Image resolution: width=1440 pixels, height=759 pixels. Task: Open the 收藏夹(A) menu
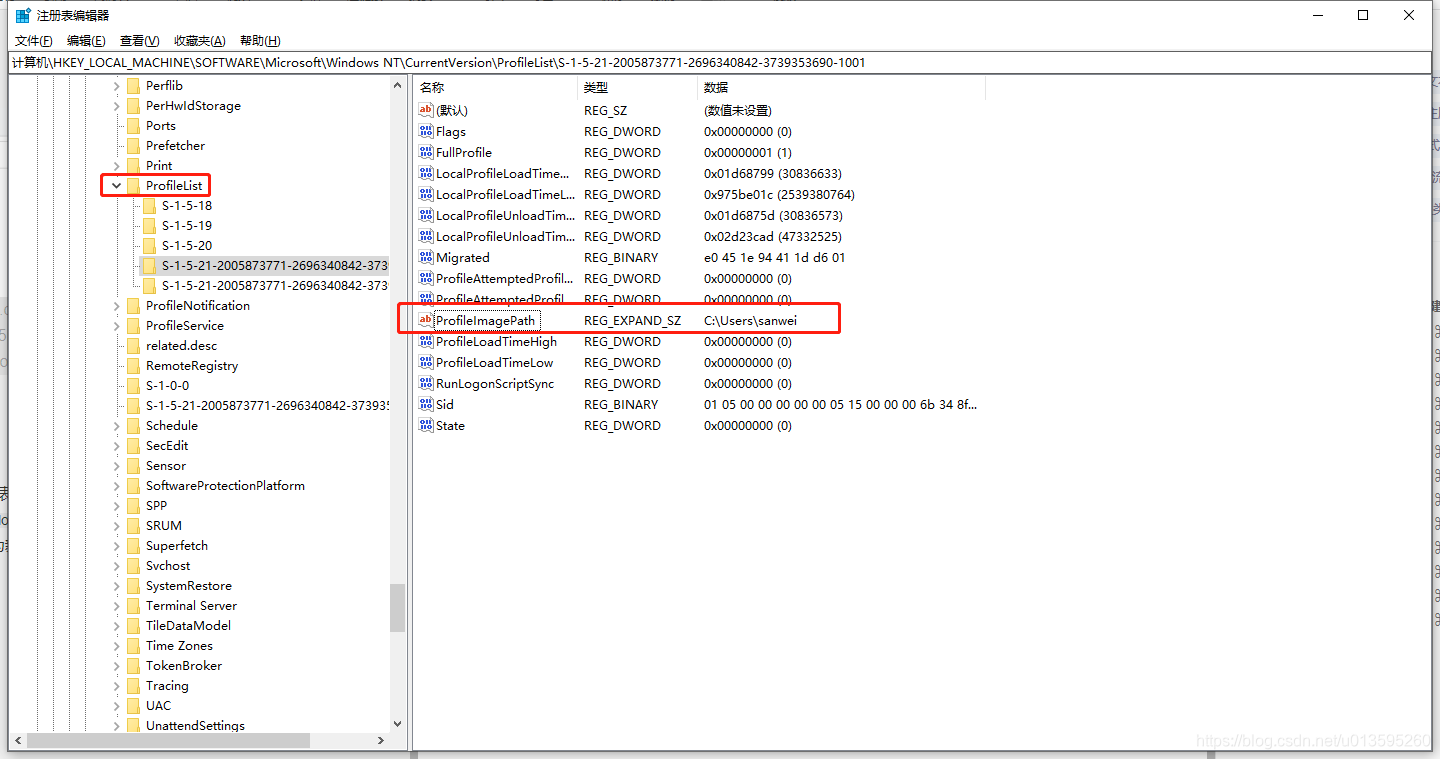click(199, 41)
